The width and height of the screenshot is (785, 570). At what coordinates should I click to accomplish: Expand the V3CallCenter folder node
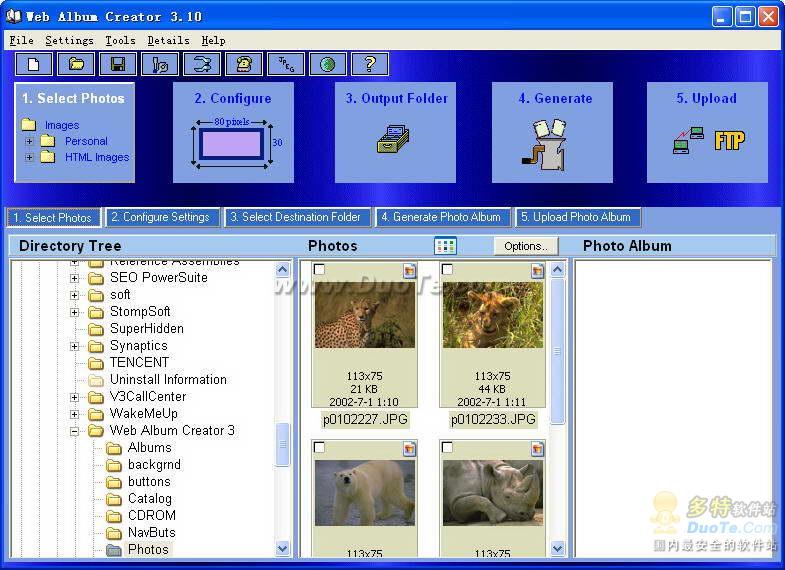tap(75, 397)
